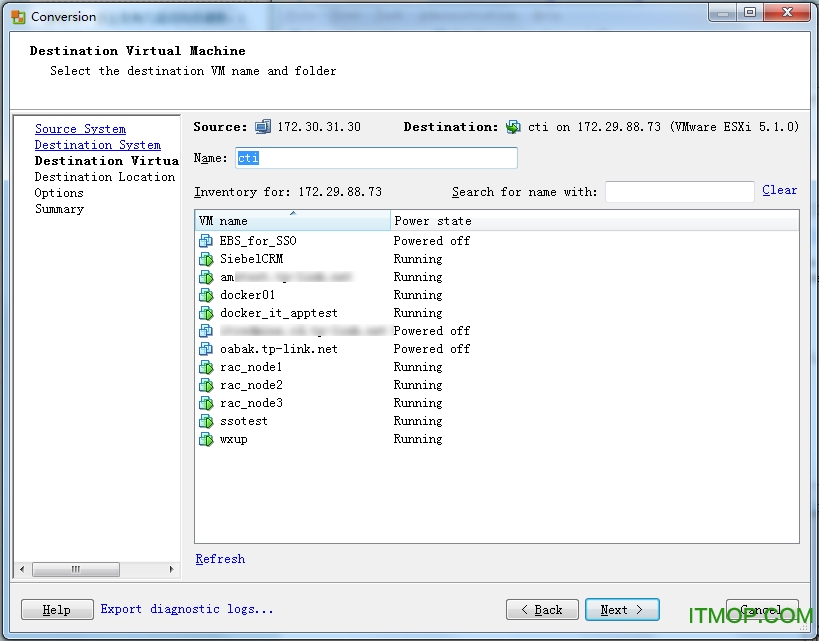Sort list by VM name column header

pos(292,221)
